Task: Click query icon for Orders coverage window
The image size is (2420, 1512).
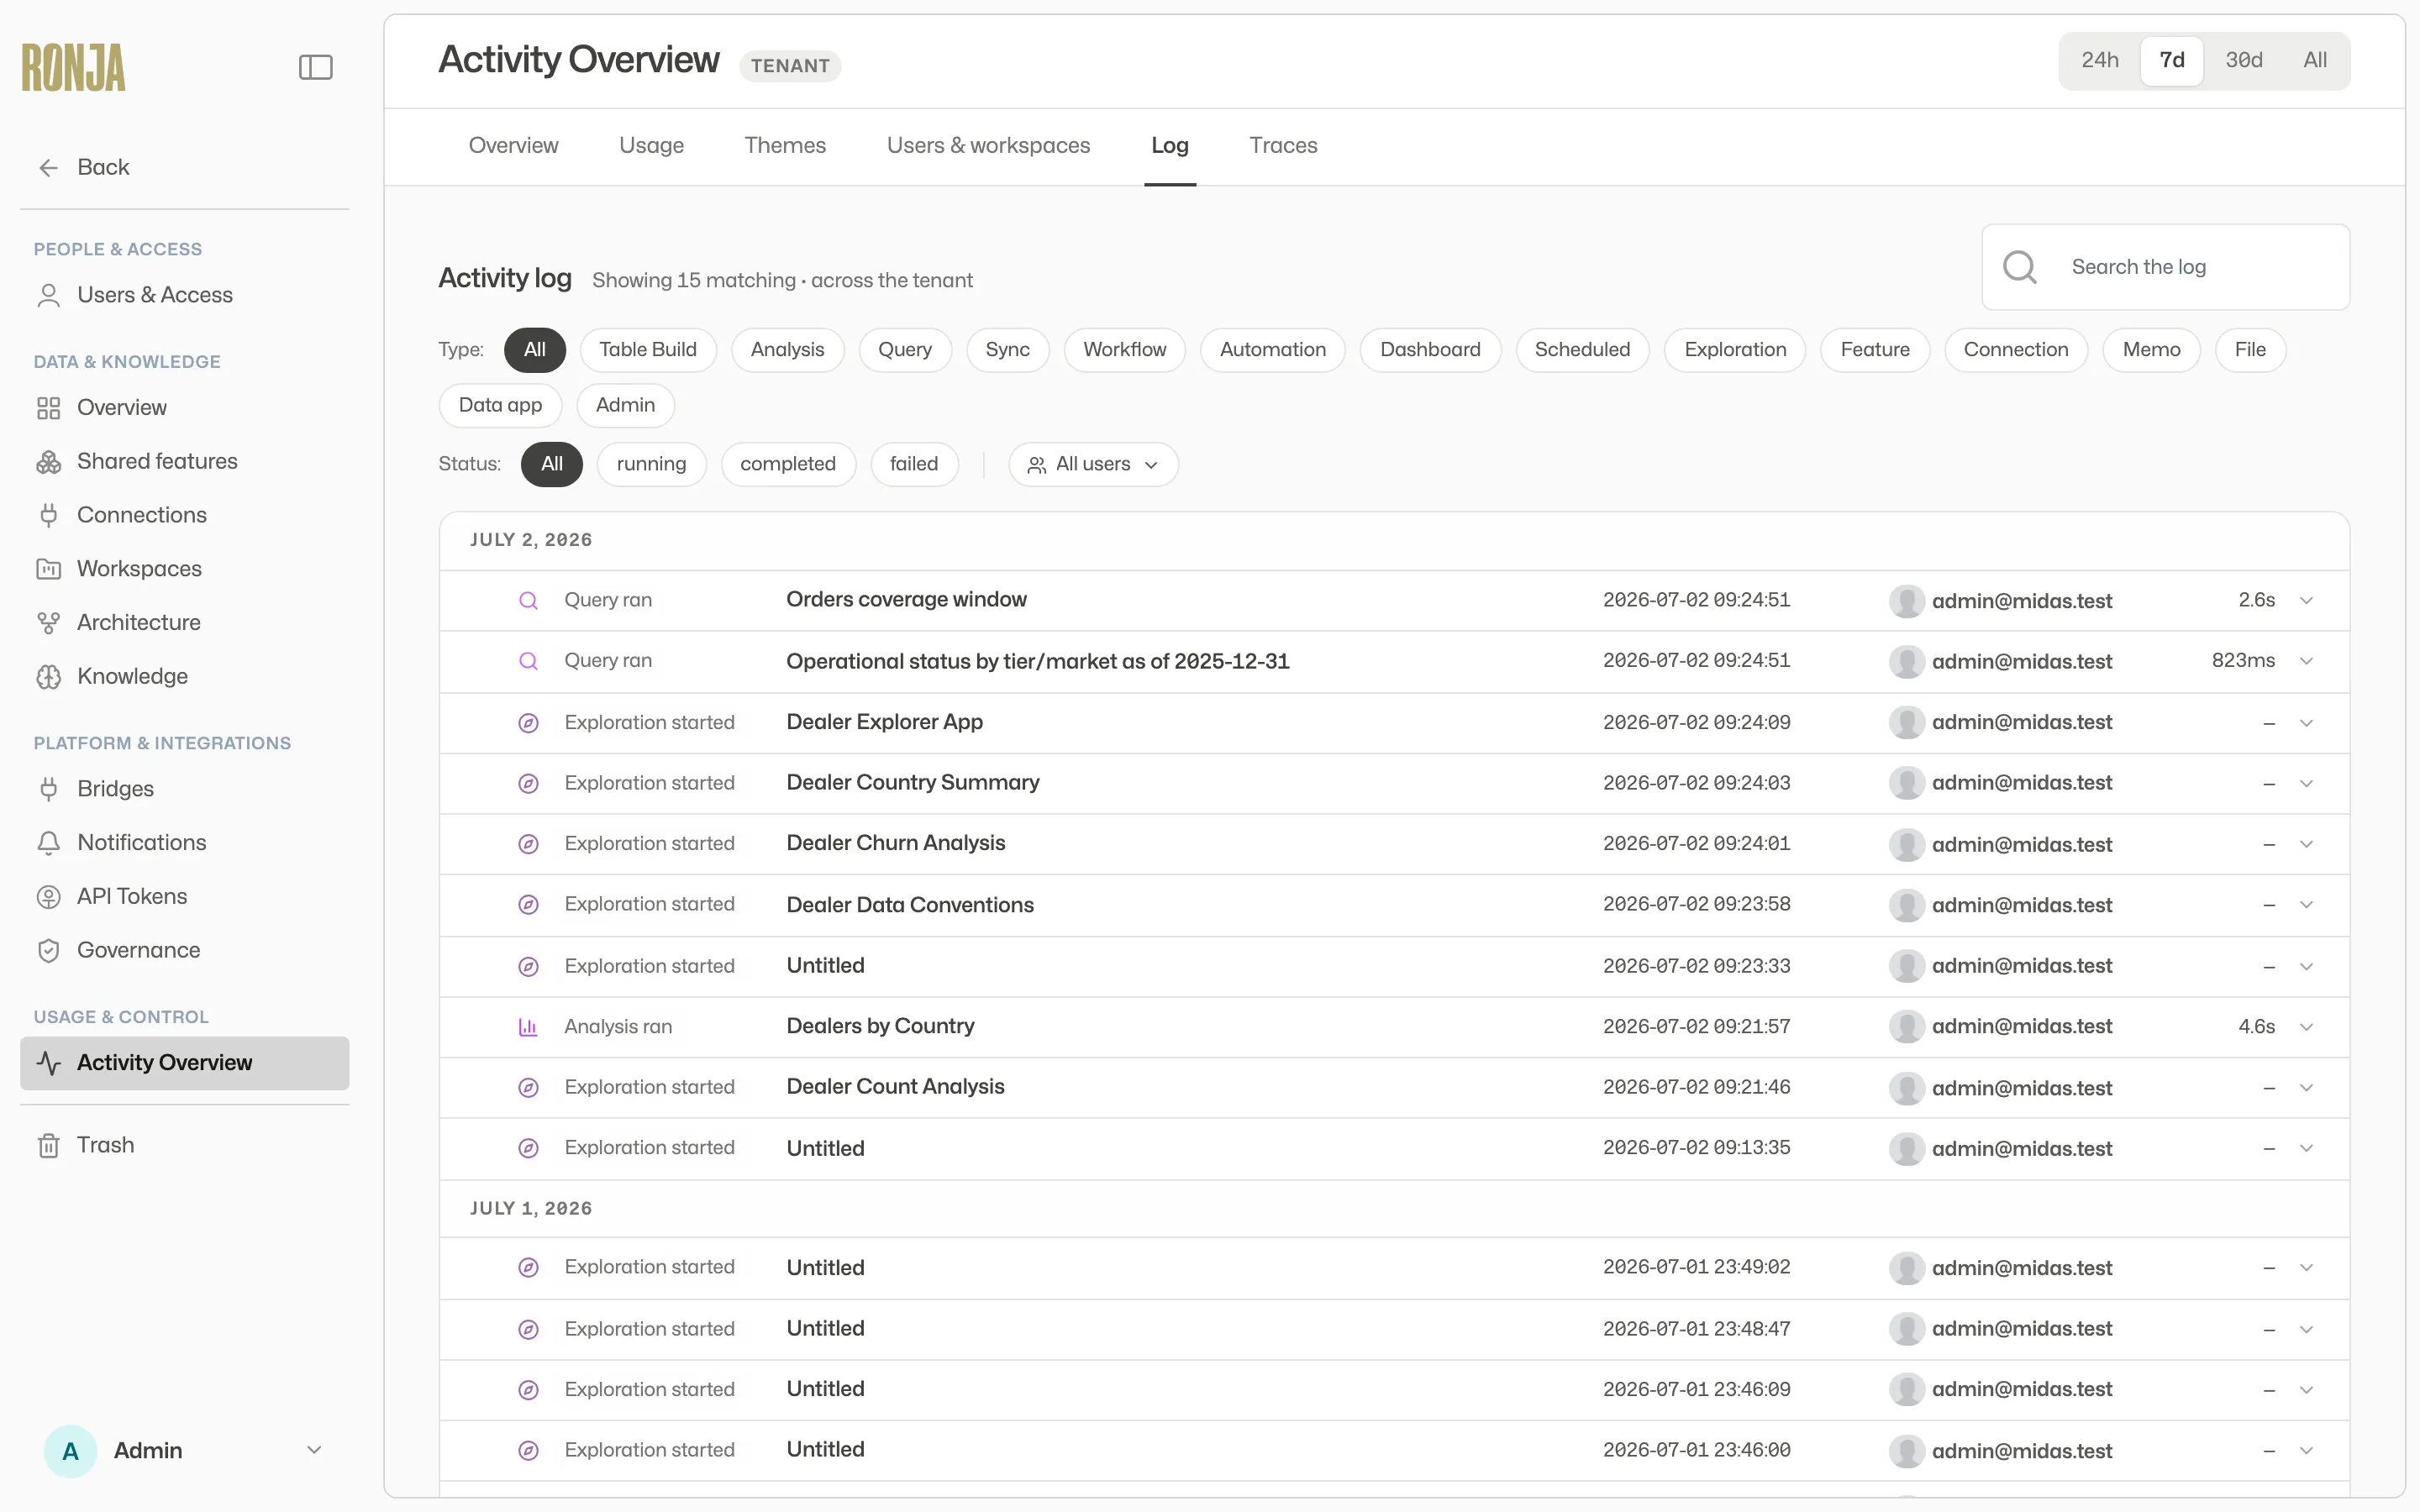Action: [x=528, y=600]
